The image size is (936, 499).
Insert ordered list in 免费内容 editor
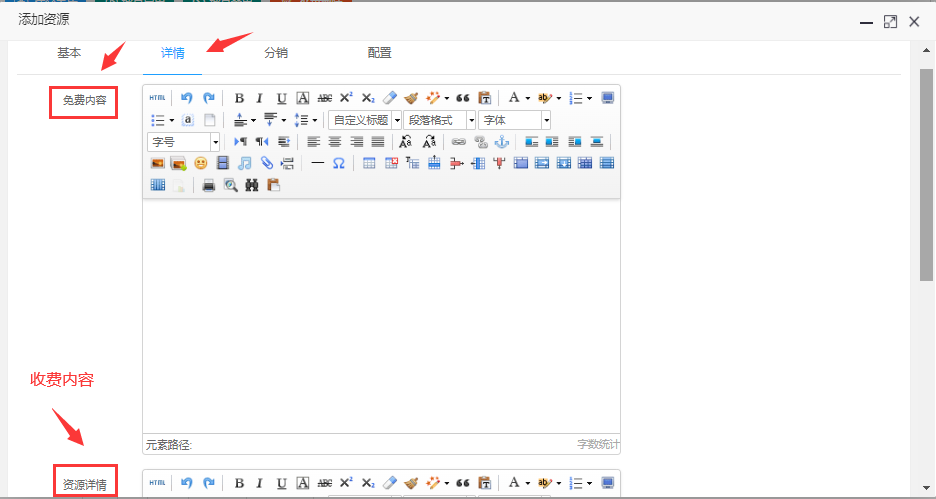click(x=575, y=98)
